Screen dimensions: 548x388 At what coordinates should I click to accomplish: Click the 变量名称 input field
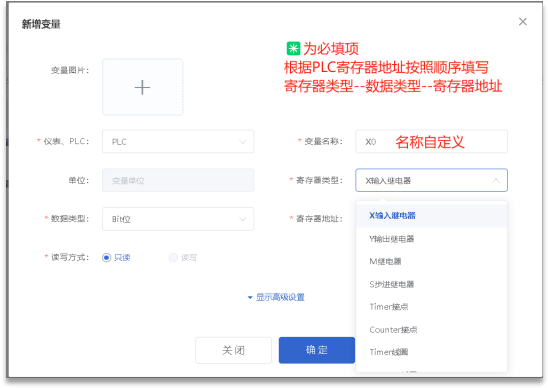tap(431, 142)
